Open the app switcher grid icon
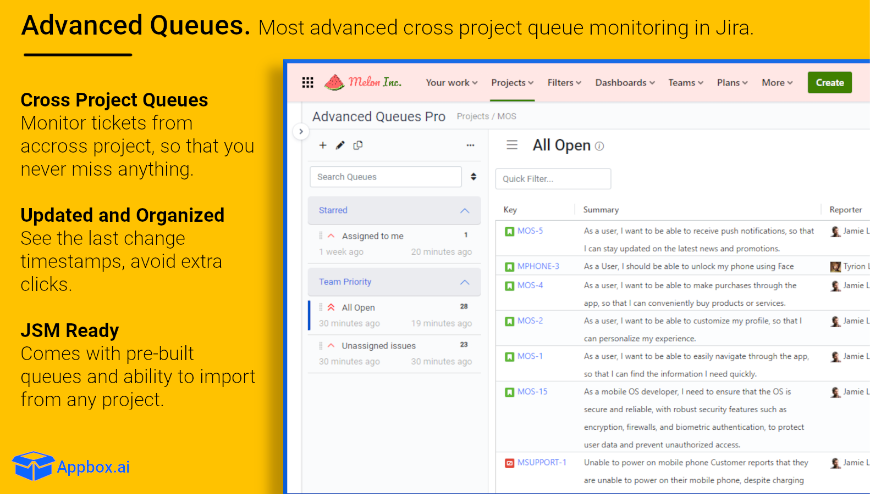The width and height of the screenshot is (870, 494). (307, 83)
